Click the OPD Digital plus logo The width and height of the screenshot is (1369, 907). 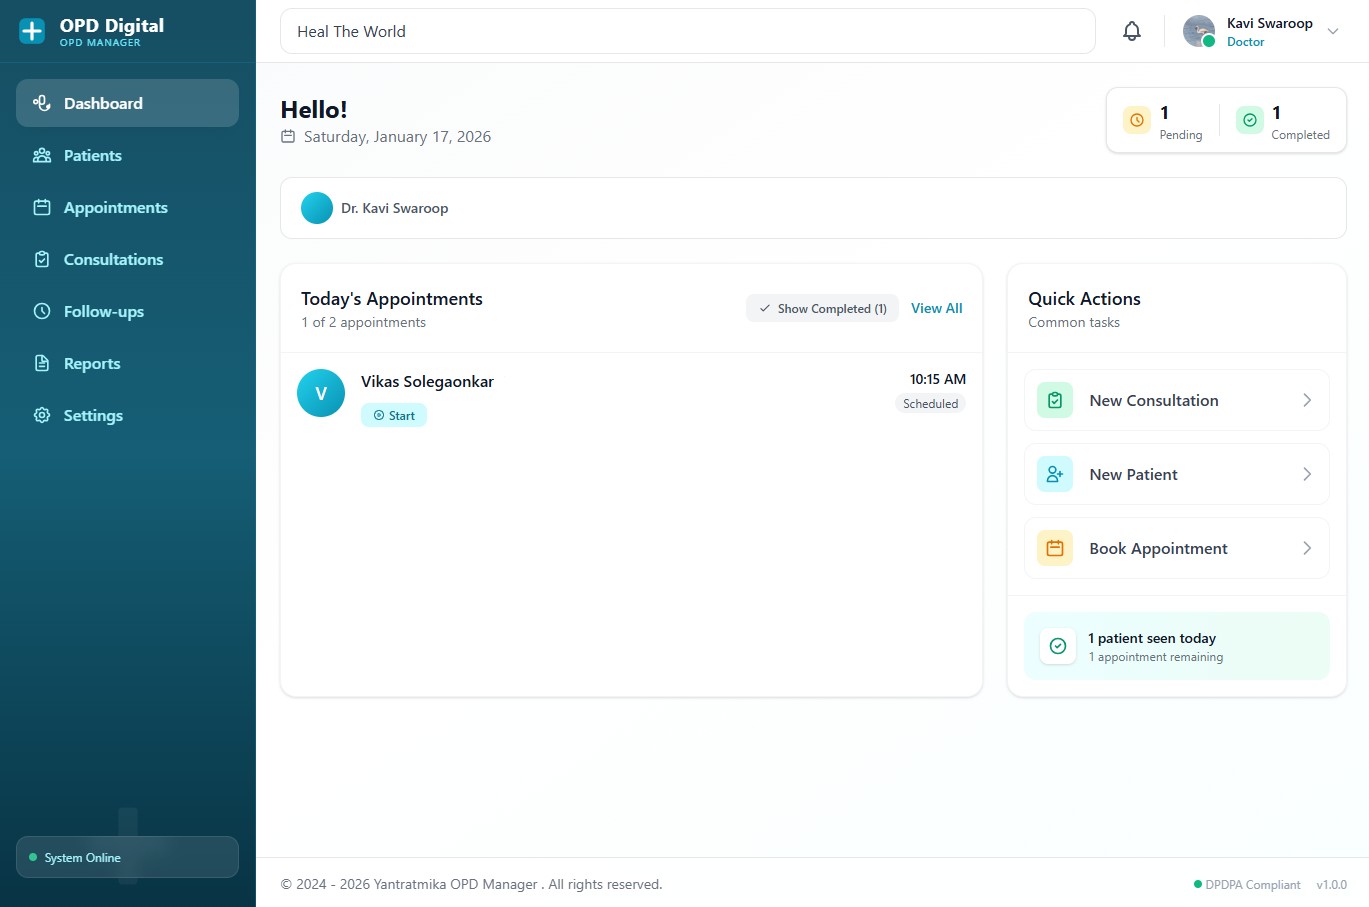pyautogui.click(x=33, y=30)
